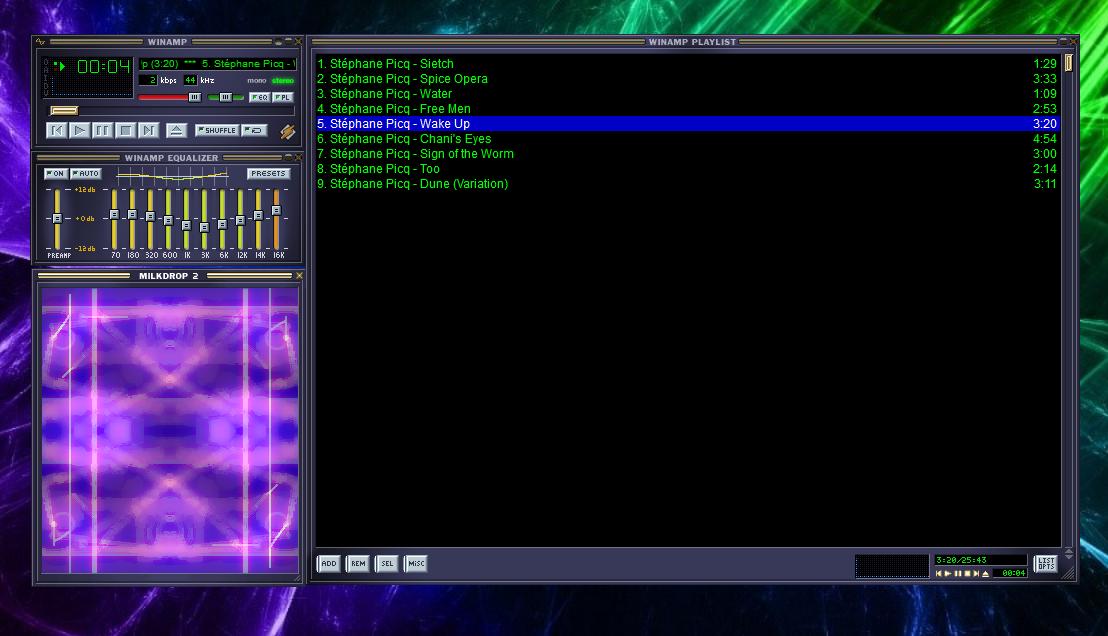Select track 2 Spice Opera in the playlist

[687, 78]
